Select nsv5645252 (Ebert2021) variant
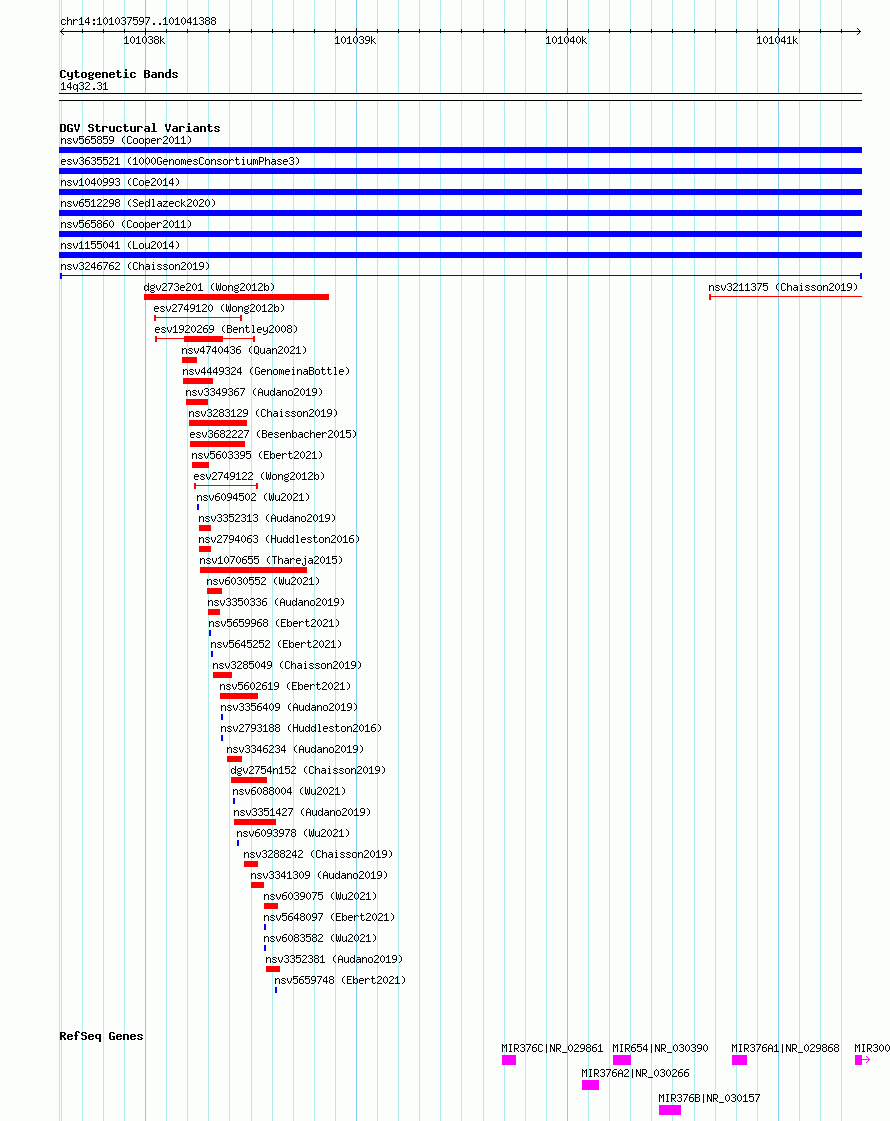Viewport: 890px width, 1121px height. pos(276,644)
